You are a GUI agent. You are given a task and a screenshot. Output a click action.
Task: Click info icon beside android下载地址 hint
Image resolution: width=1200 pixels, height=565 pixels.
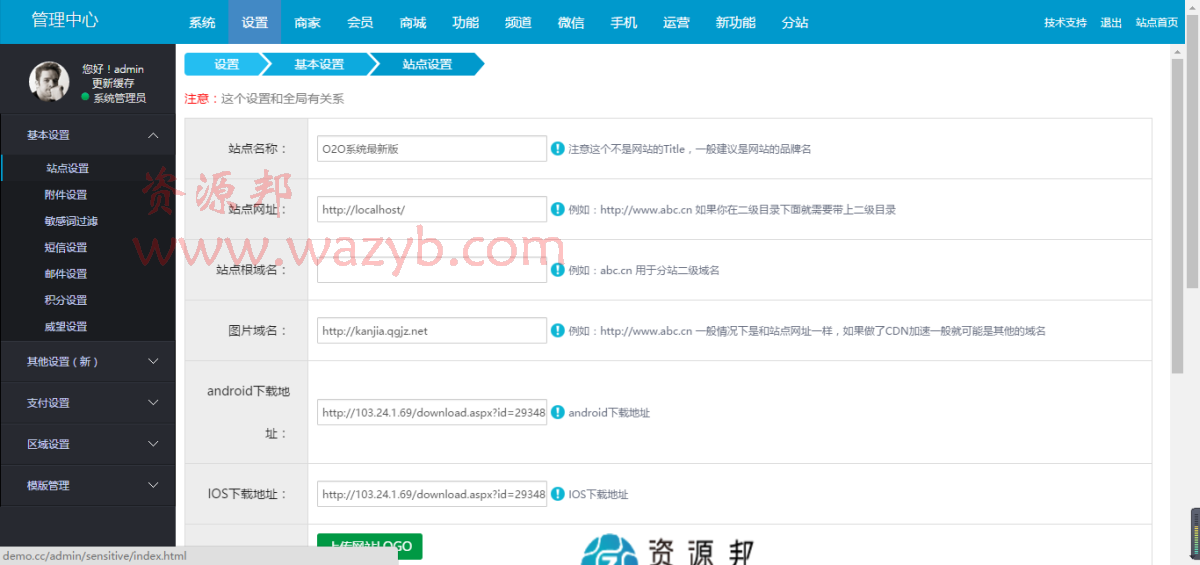point(557,412)
